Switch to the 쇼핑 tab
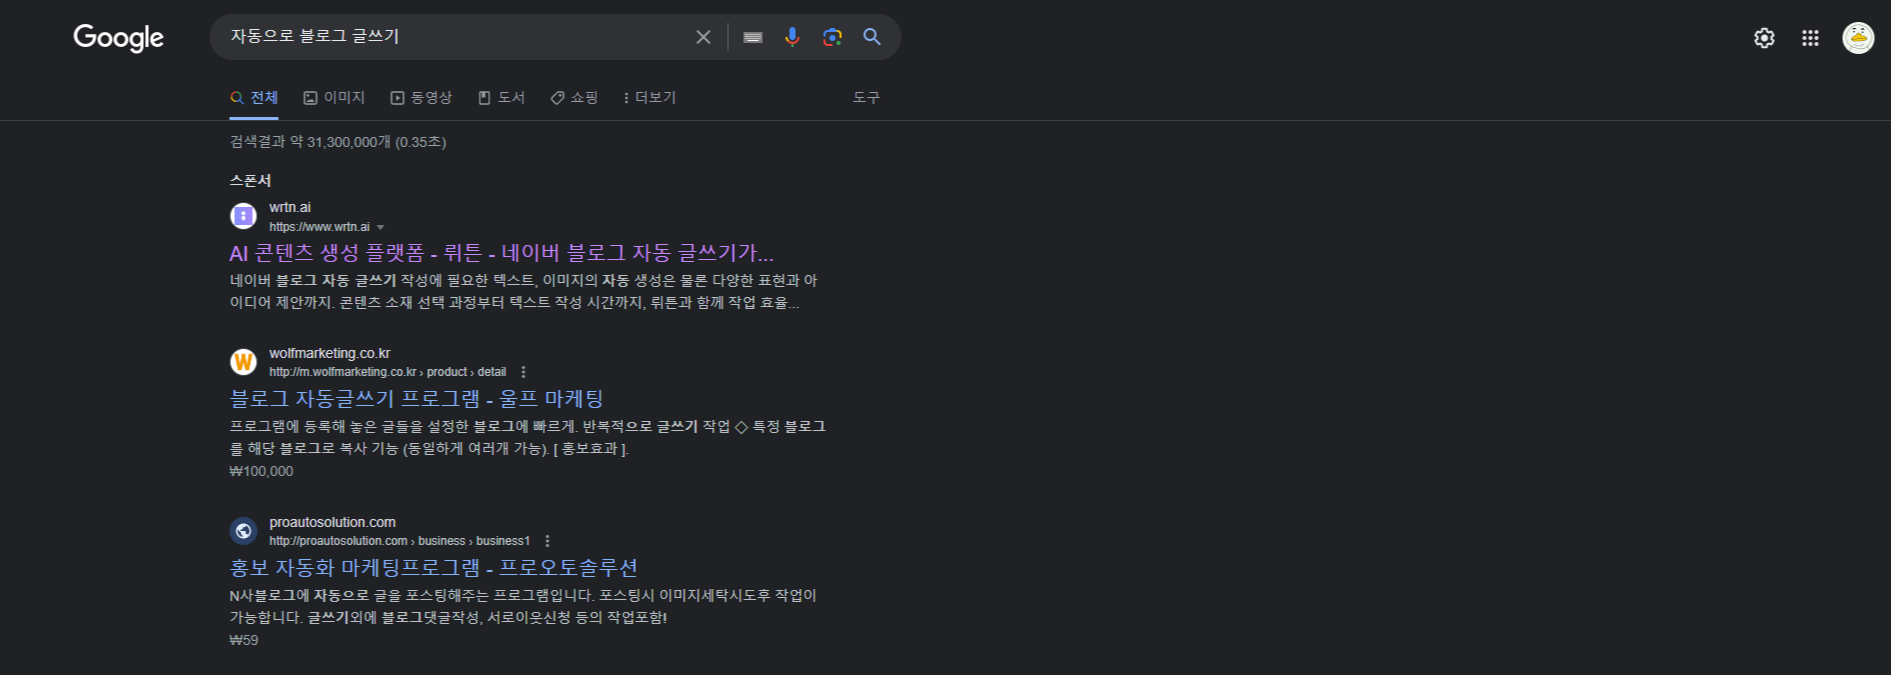 (574, 97)
